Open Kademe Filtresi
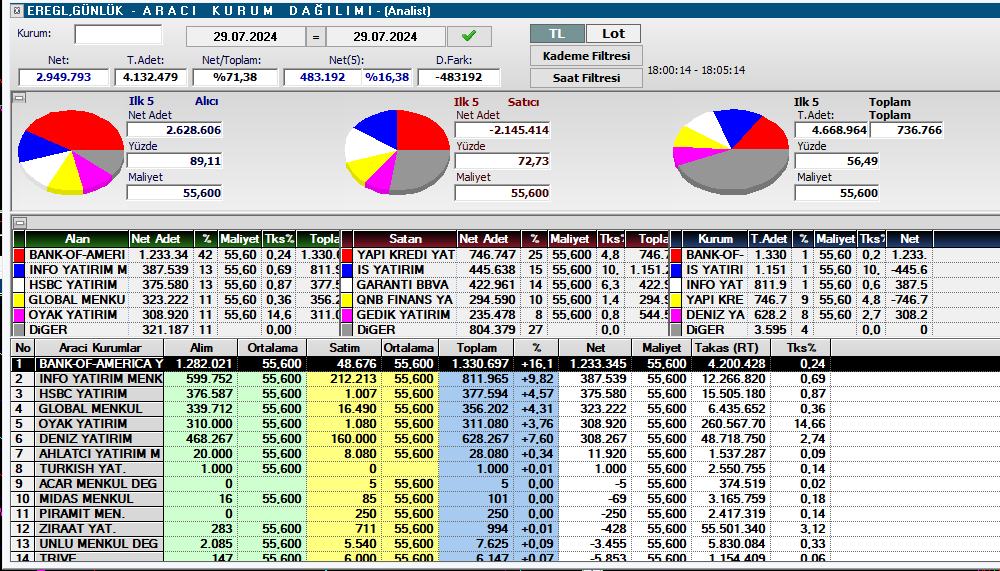 point(586,56)
